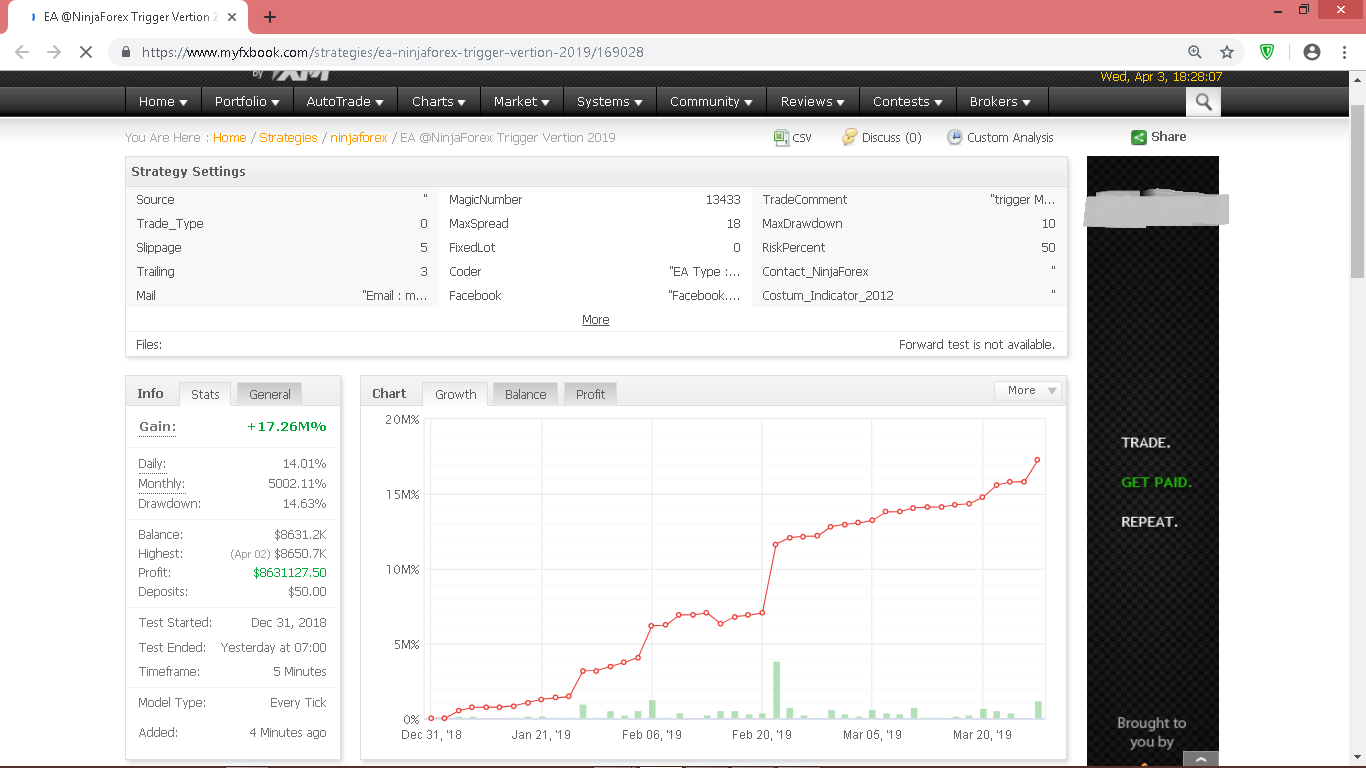Screen dimensions: 1366x768
Task: Open the Chrome profile avatar
Action: 1312,52
